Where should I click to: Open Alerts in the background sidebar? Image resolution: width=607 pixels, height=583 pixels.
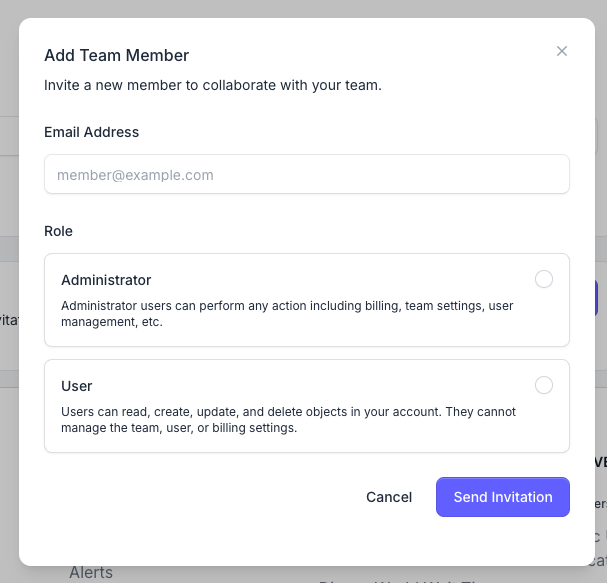point(91,573)
